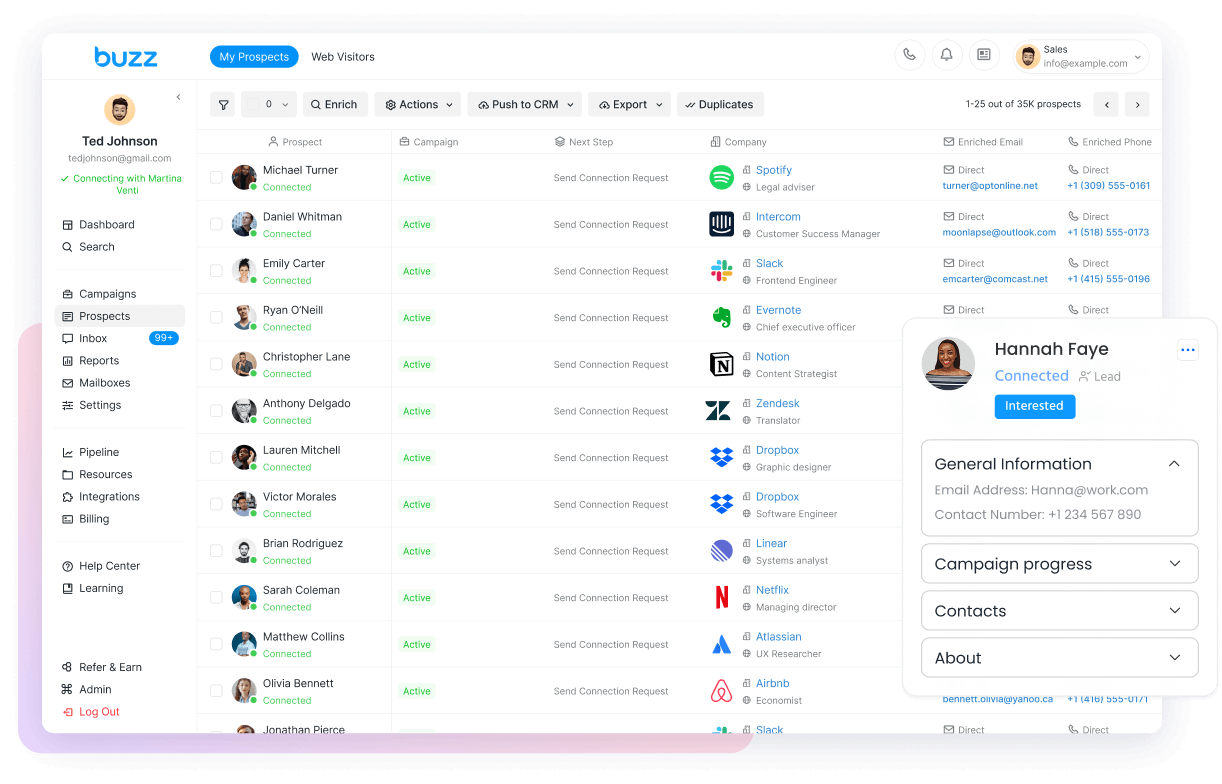Tick the checkbox next to Sarah Coleman
Image resolution: width=1222 pixels, height=784 pixels.
point(216,598)
